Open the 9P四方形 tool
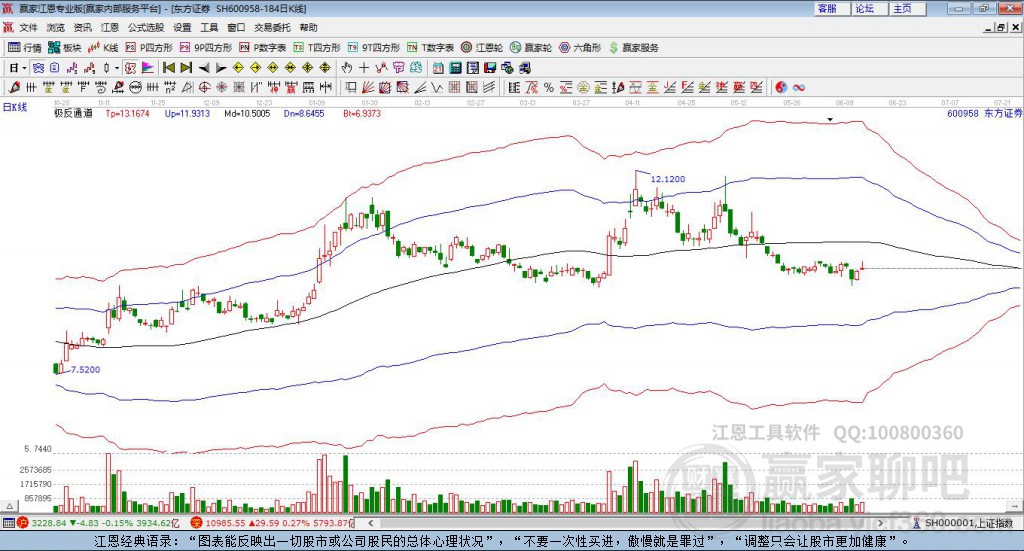The height and width of the screenshot is (551, 1024). tap(206, 48)
